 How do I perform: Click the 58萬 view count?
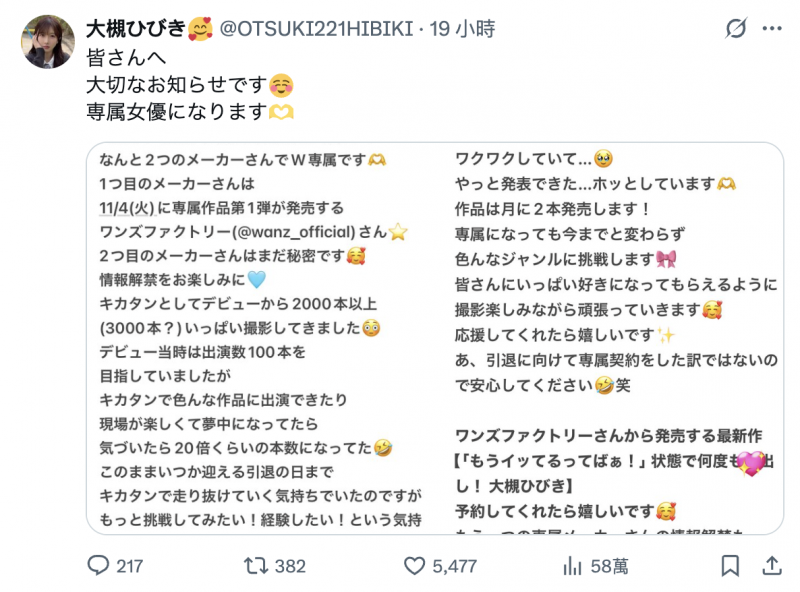[x=606, y=565]
